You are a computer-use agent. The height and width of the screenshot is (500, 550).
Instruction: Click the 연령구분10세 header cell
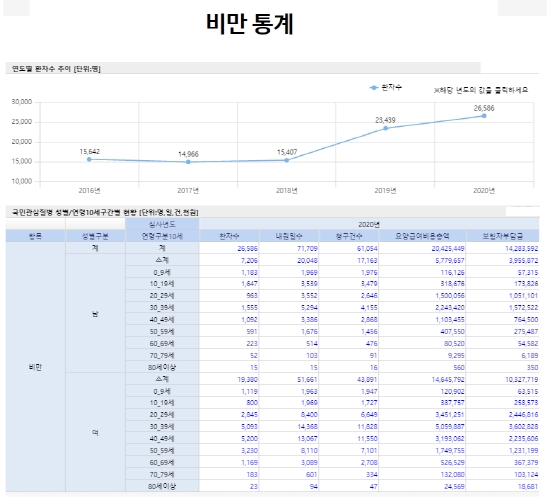tap(162, 236)
